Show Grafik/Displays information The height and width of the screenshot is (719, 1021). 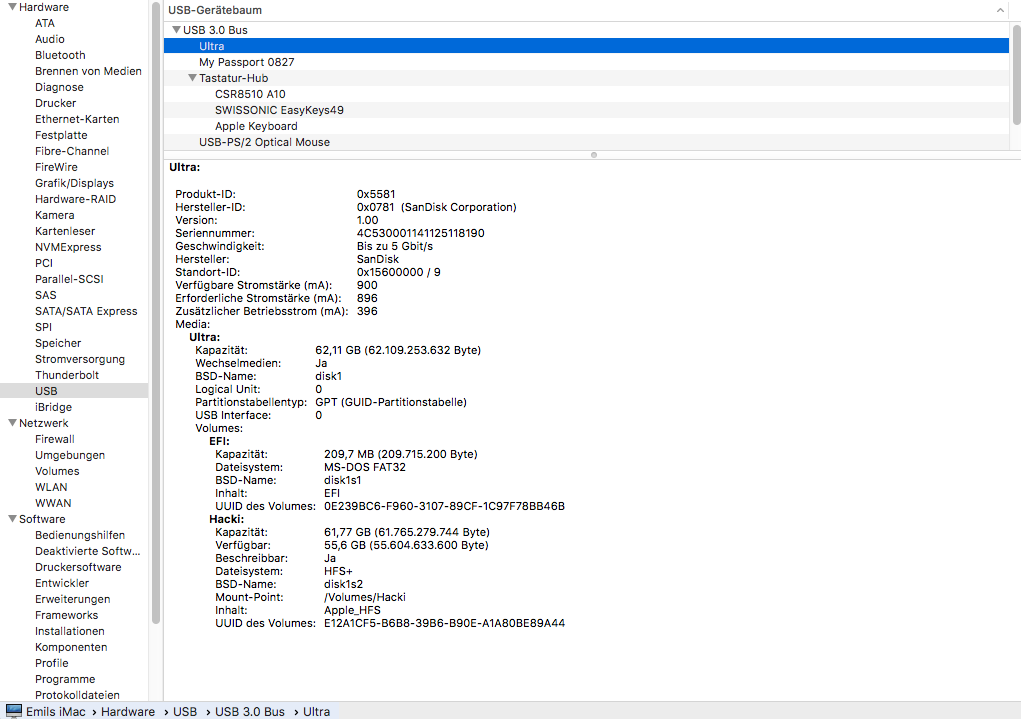74,183
